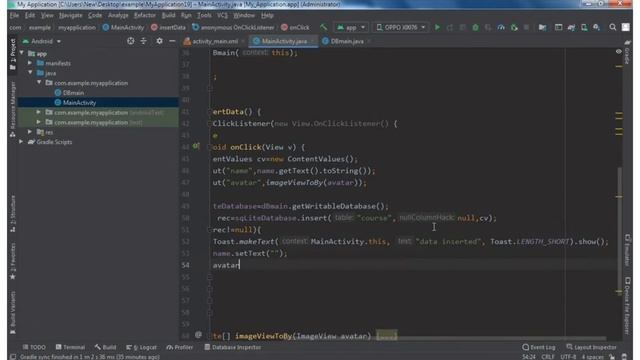Open the Event Log
Image resolution: width=640 pixels, height=360 pixels.
[x=539, y=347]
